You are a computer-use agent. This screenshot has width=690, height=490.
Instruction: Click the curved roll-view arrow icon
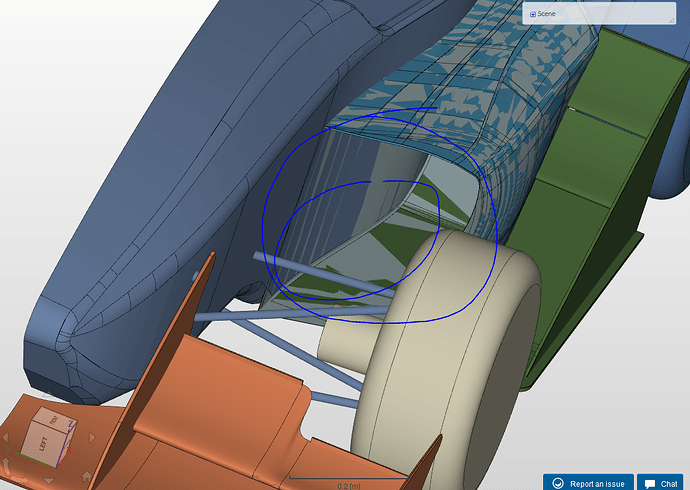[x=11, y=471]
